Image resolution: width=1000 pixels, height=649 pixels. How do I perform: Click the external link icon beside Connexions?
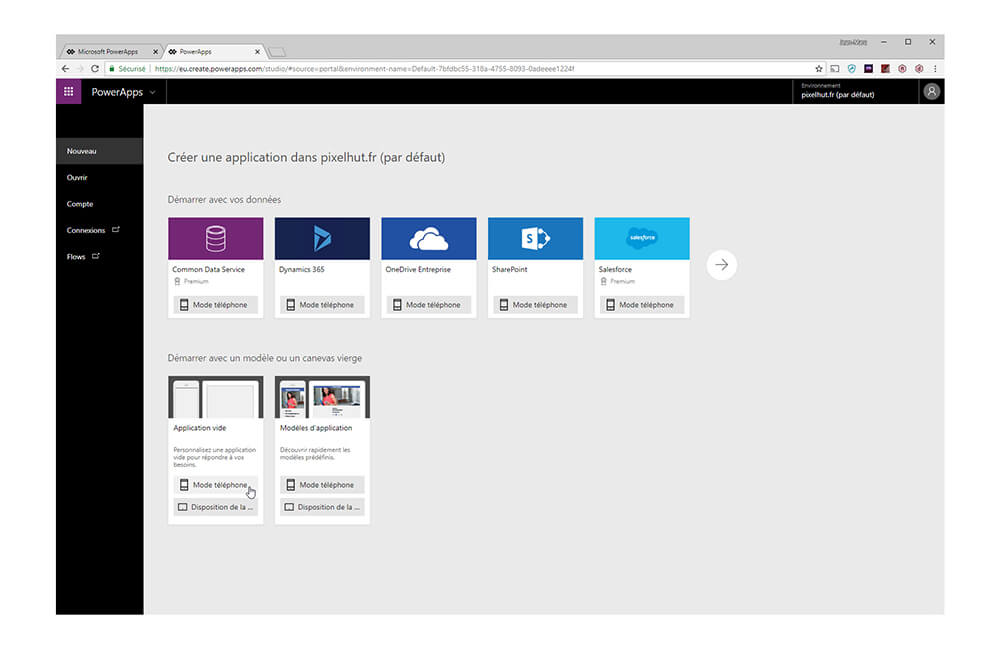115,230
